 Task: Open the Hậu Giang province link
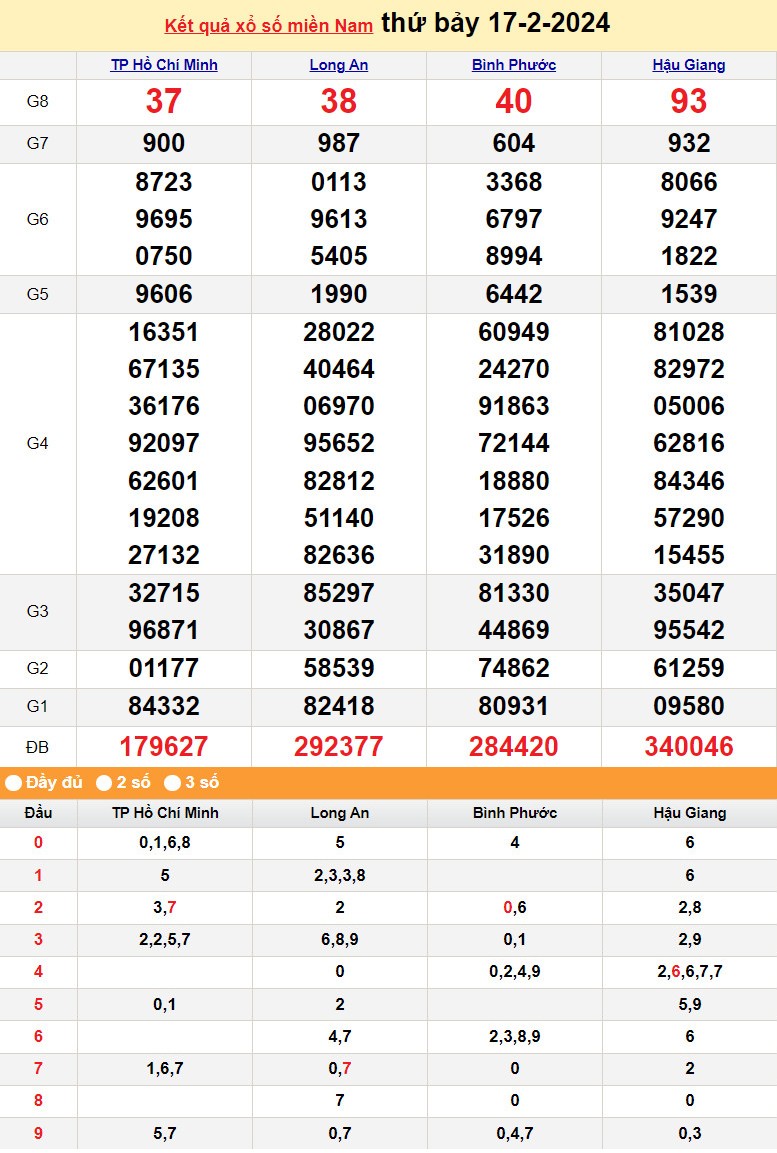point(689,65)
